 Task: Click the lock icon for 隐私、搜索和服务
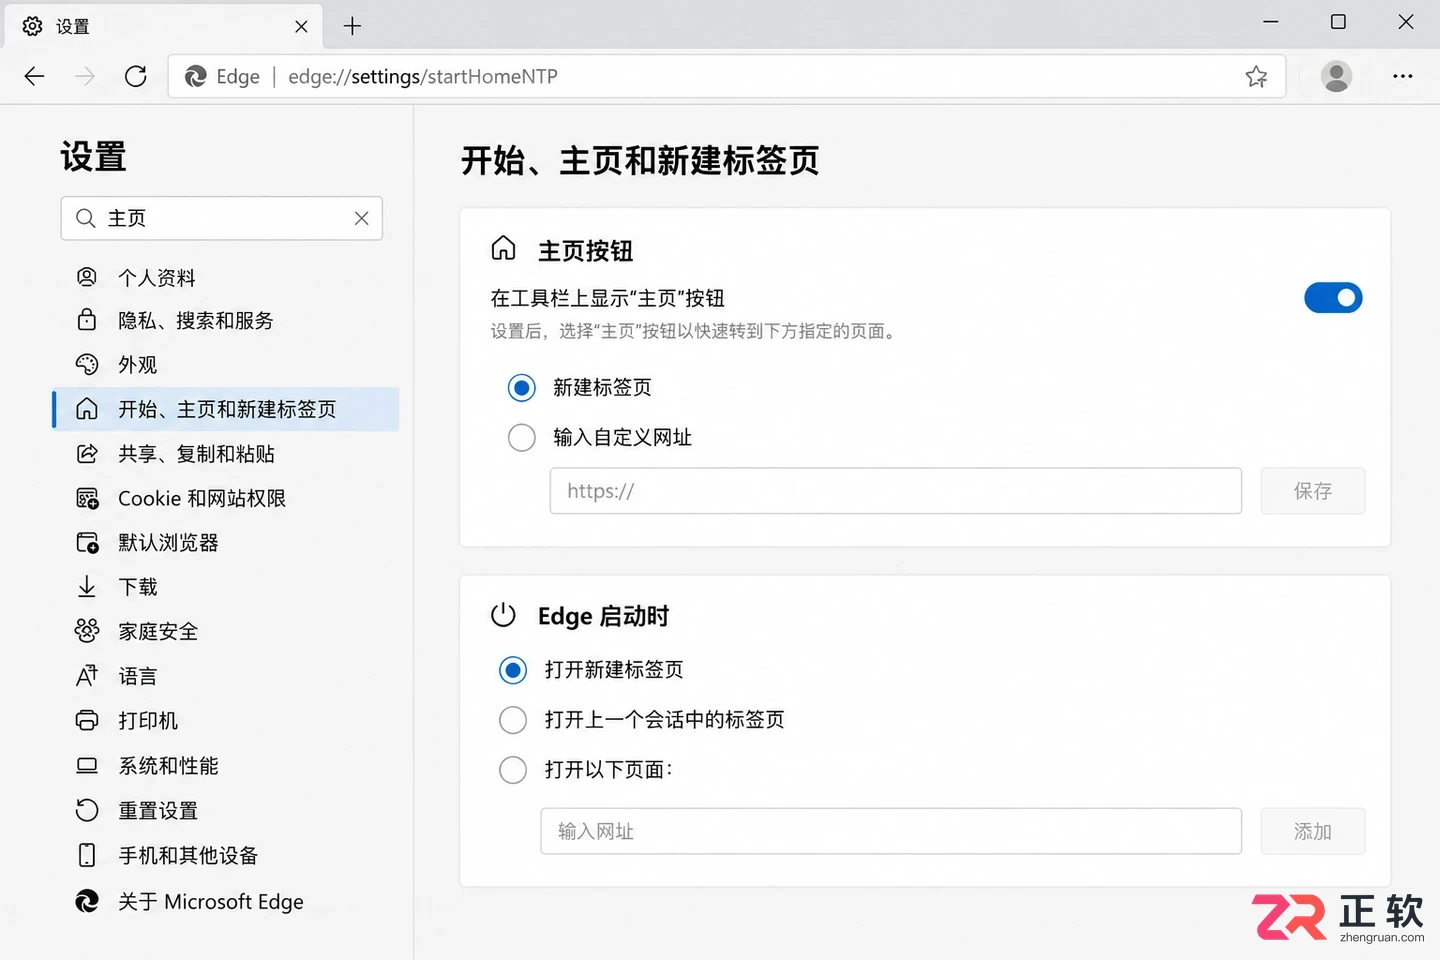point(87,320)
